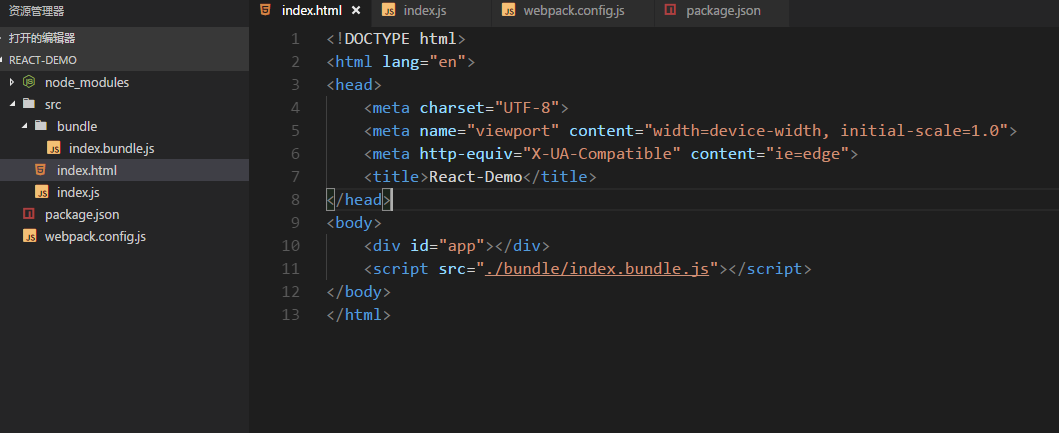Image resolution: width=1059 pixels, height=433 pixels.
Task: Open index.bundle.js in the file tree
Action: 112,148
